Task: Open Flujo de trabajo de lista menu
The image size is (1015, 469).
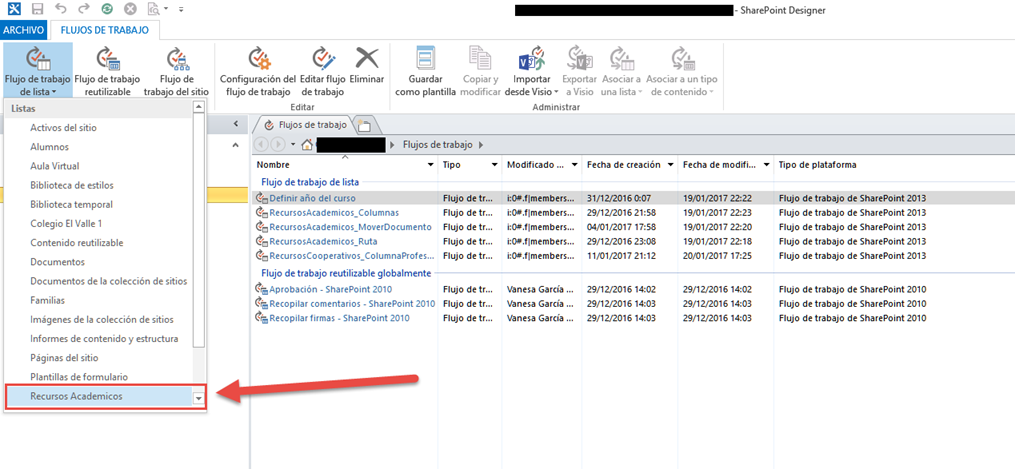Action: pyautogui.click(x=38, y=71)
